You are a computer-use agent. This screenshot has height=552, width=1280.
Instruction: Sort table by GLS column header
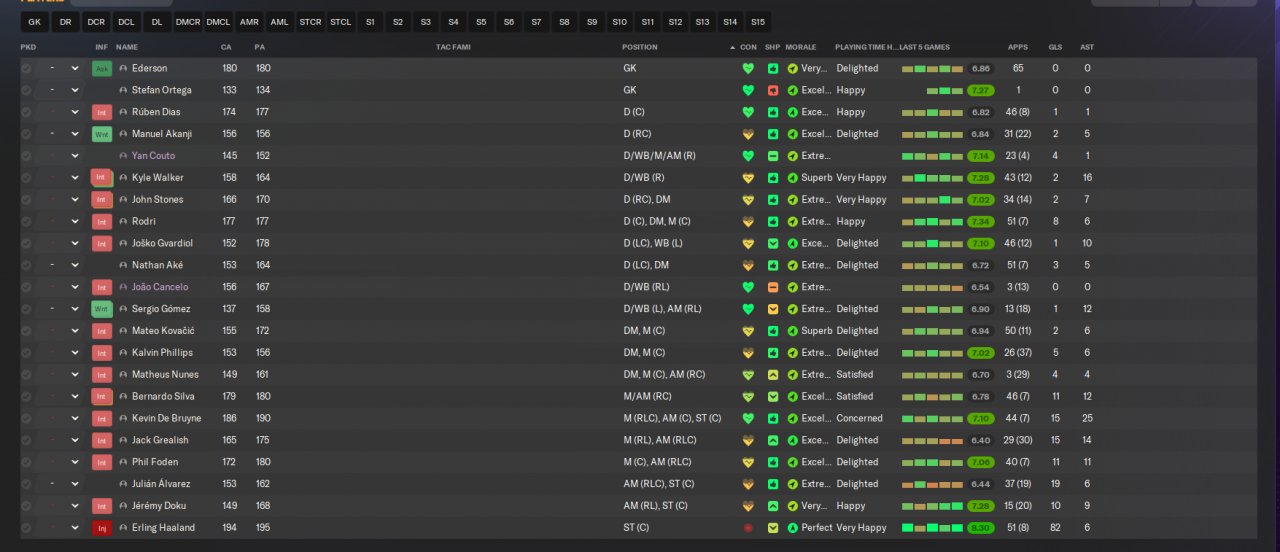coord(1055,47)
